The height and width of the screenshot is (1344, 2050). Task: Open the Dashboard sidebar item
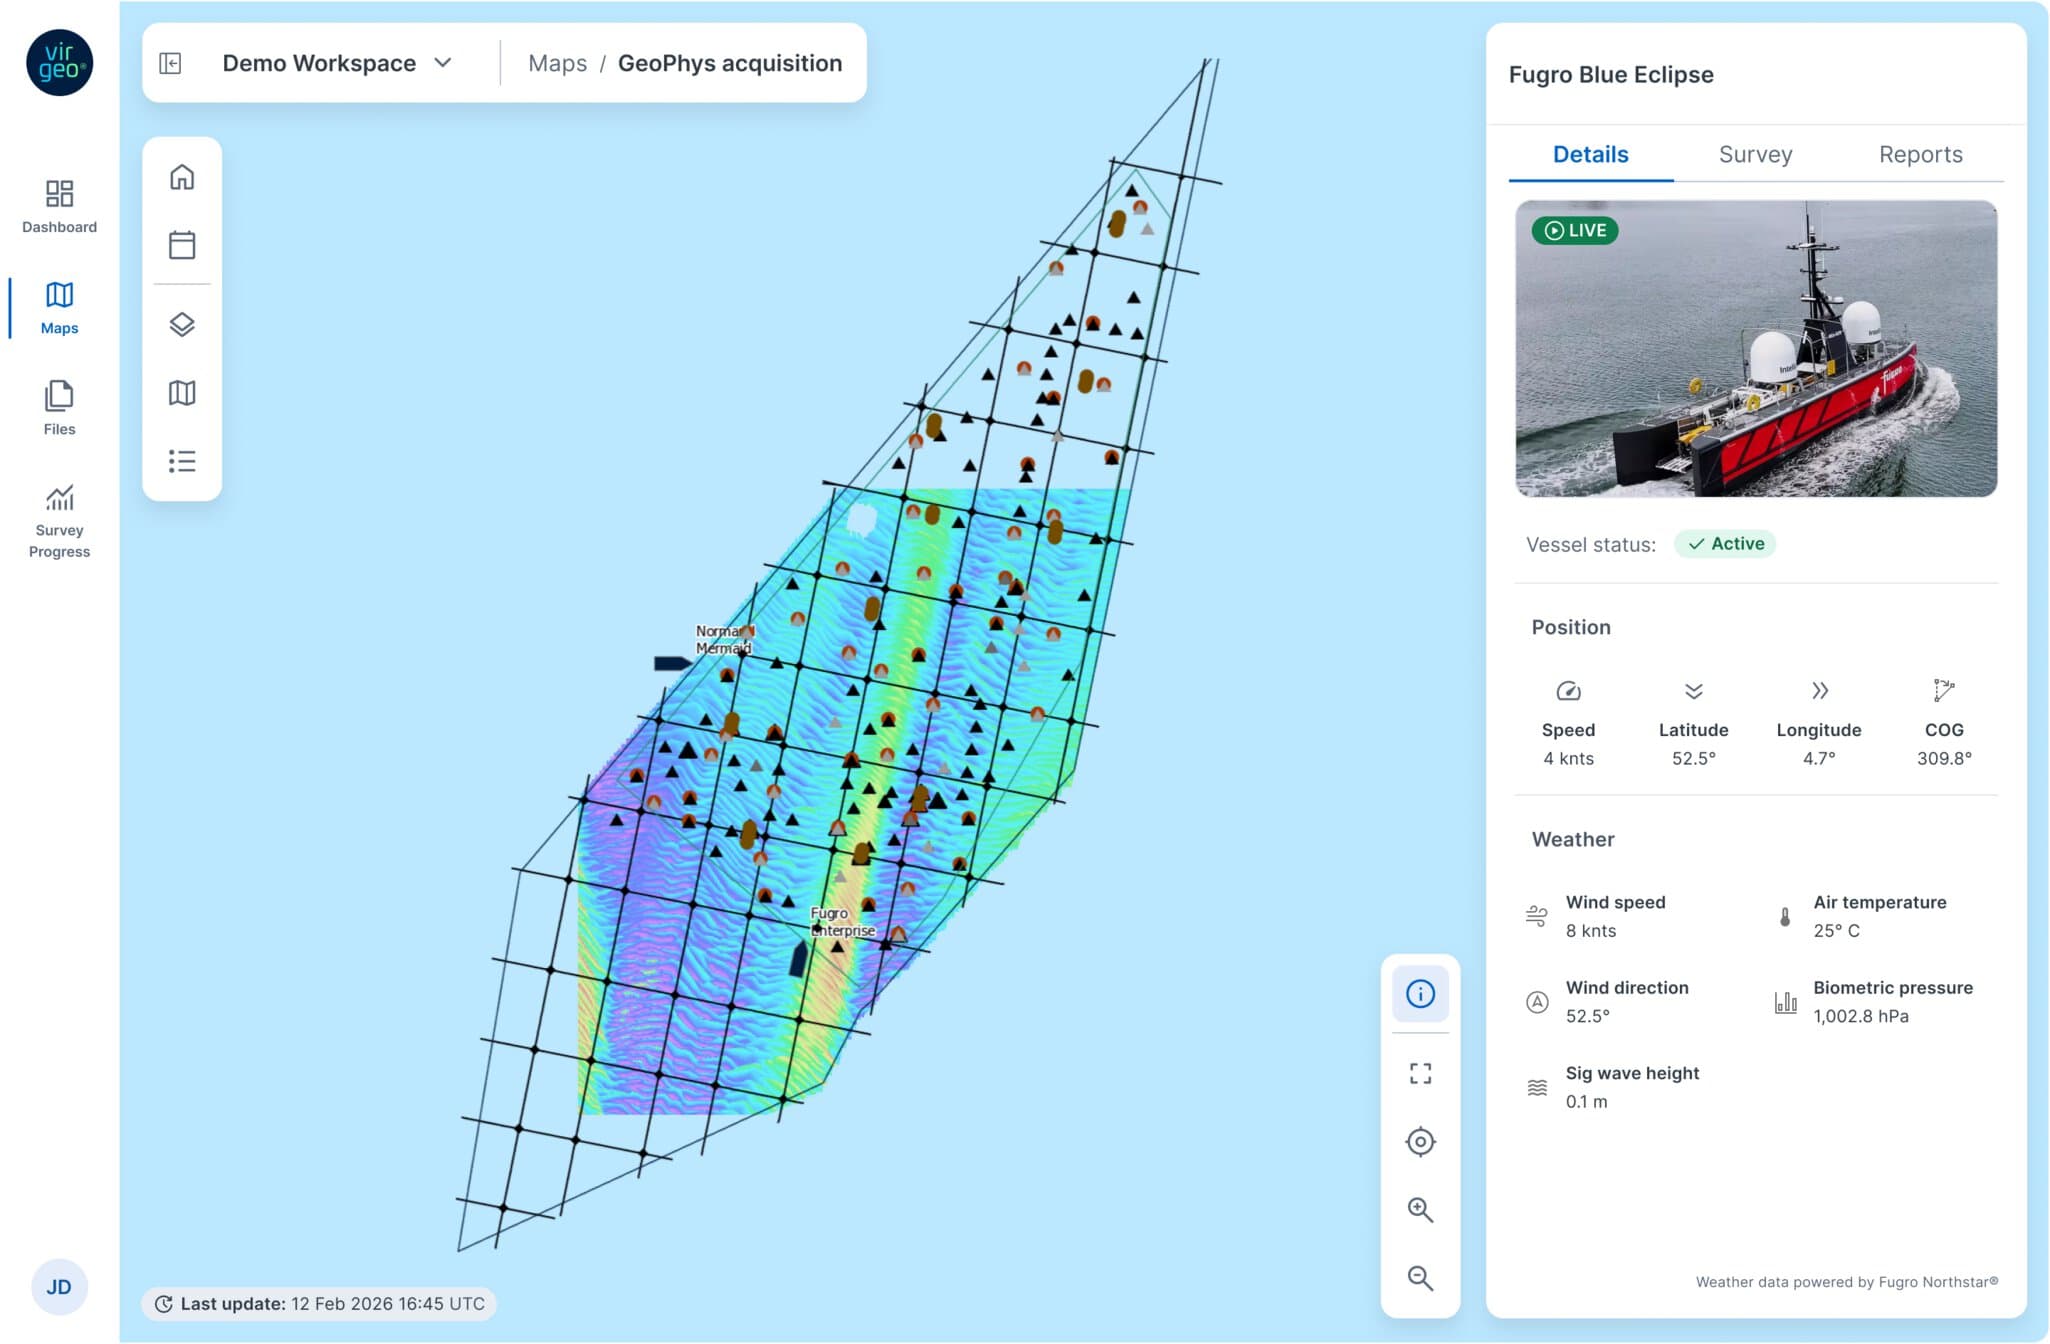click(x=59, y=206)
